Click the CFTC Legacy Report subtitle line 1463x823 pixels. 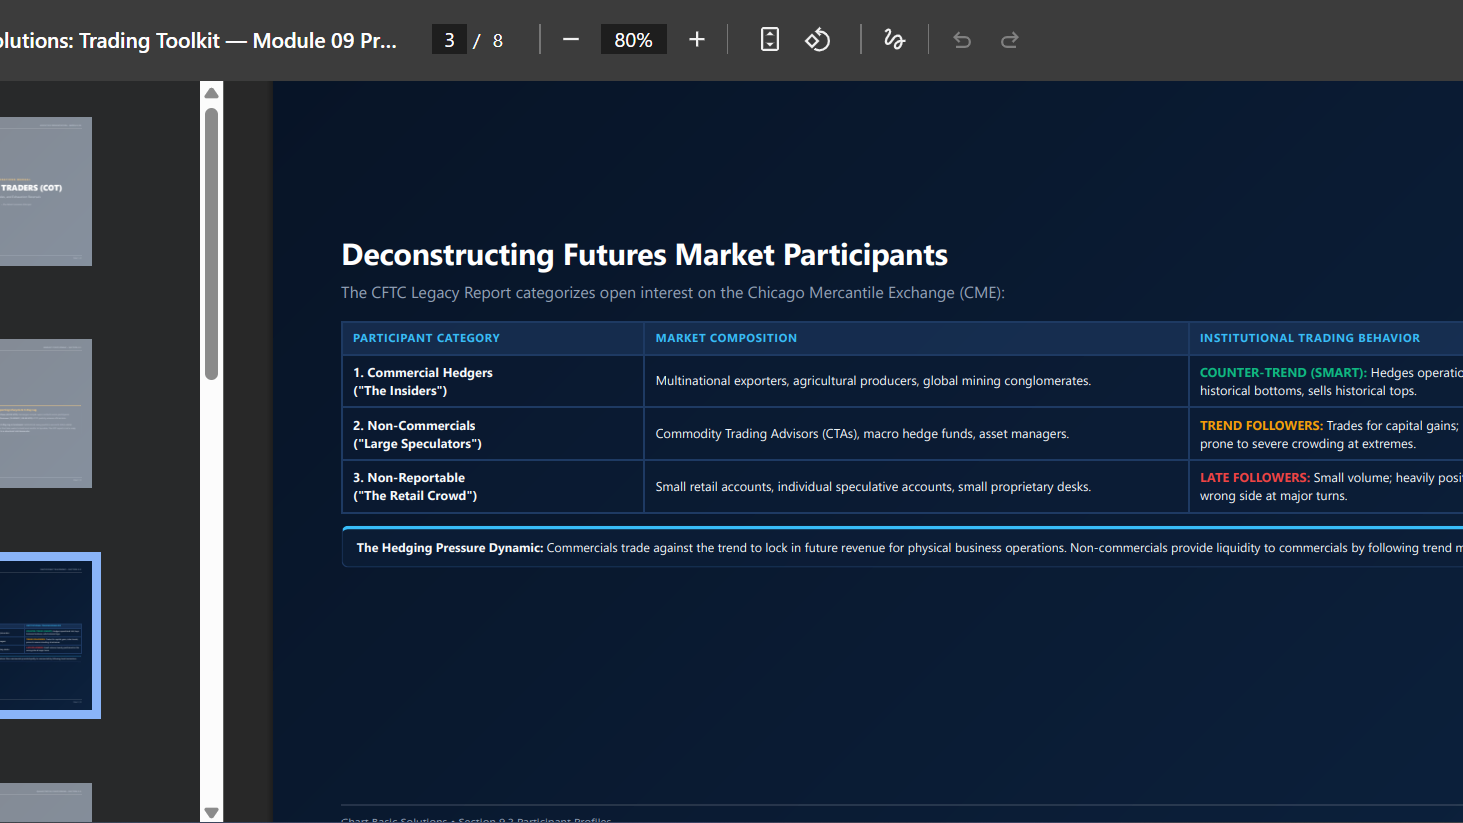coord(673,293)
